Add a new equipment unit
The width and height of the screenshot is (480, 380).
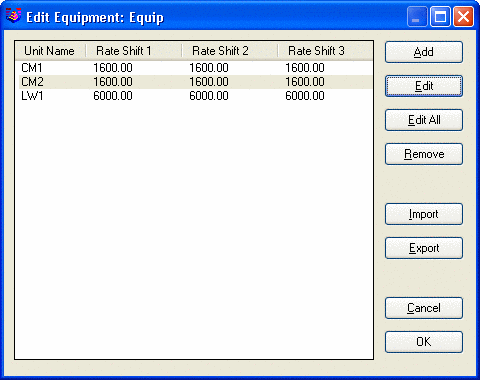pyautogui.click(x=424, y=52)
